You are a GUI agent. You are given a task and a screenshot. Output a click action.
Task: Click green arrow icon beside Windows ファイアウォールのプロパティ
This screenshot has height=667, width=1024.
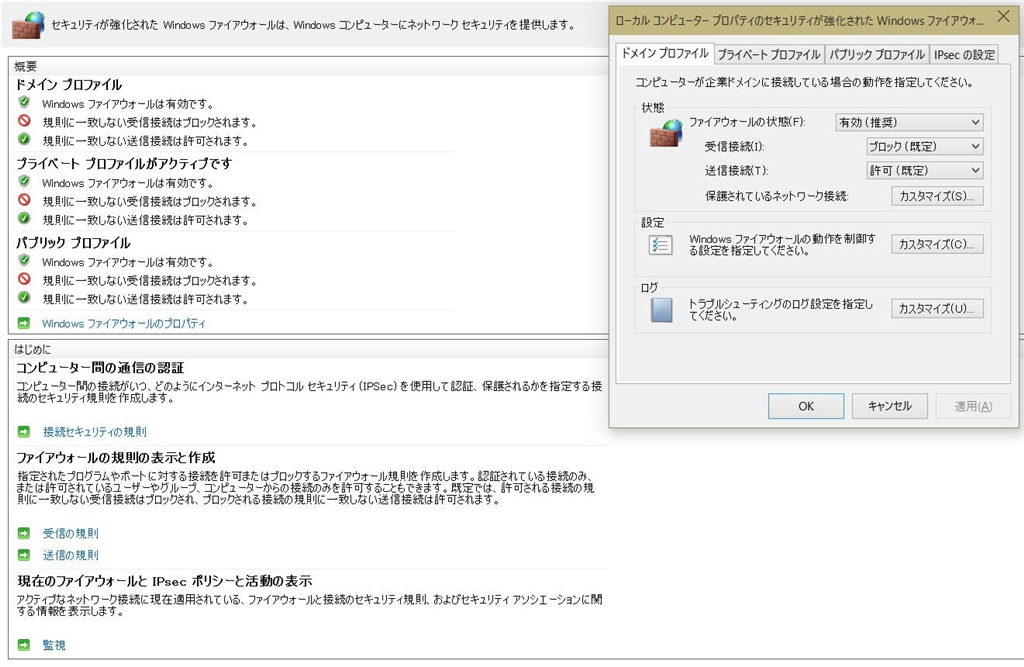coord(24,323)
